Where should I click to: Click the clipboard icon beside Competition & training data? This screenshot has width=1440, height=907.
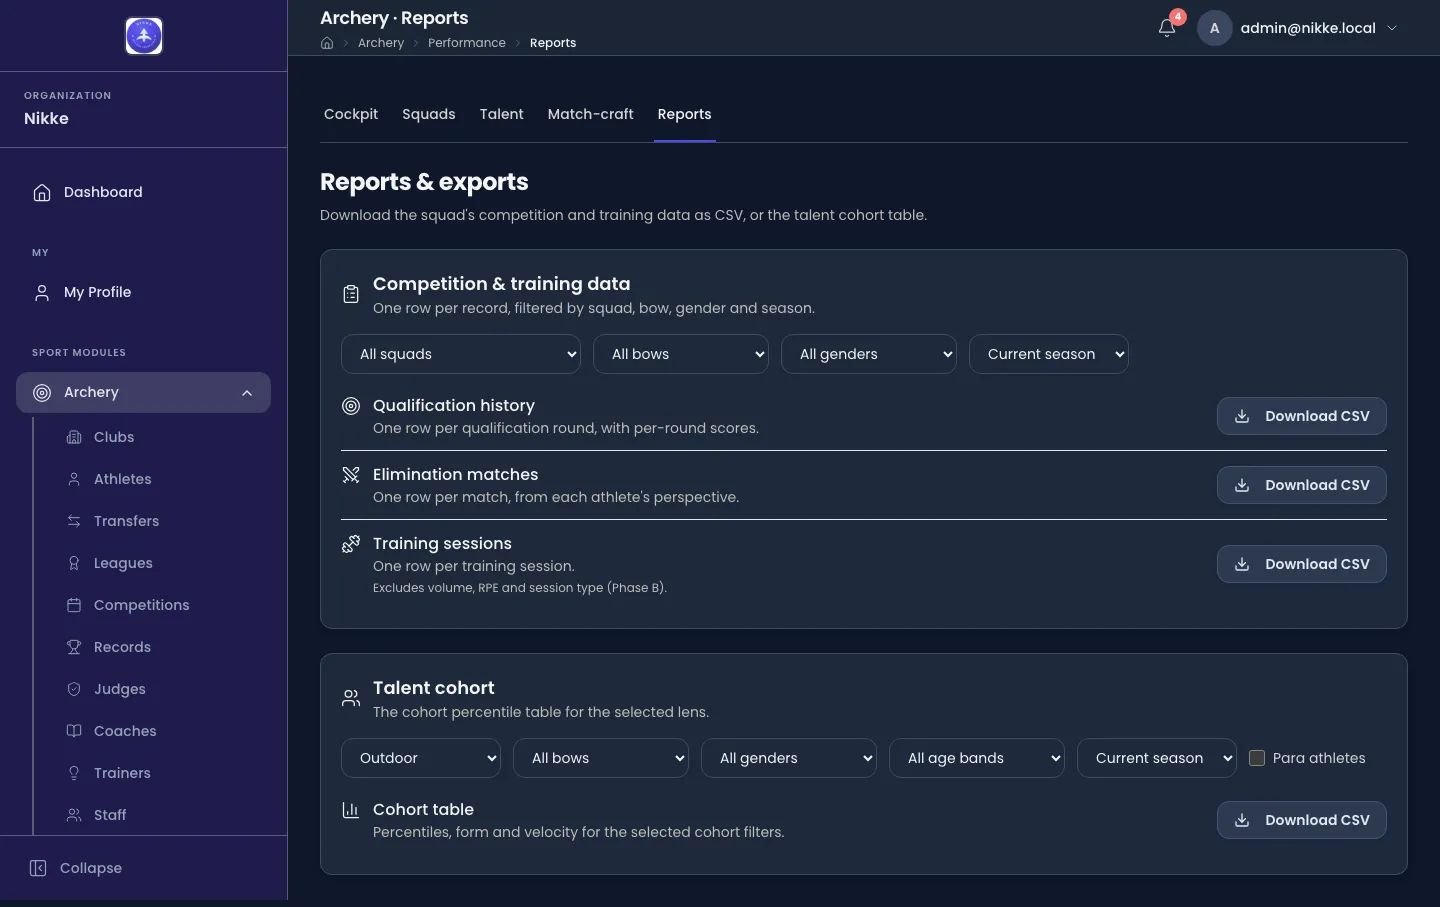(x=351, y=294)
